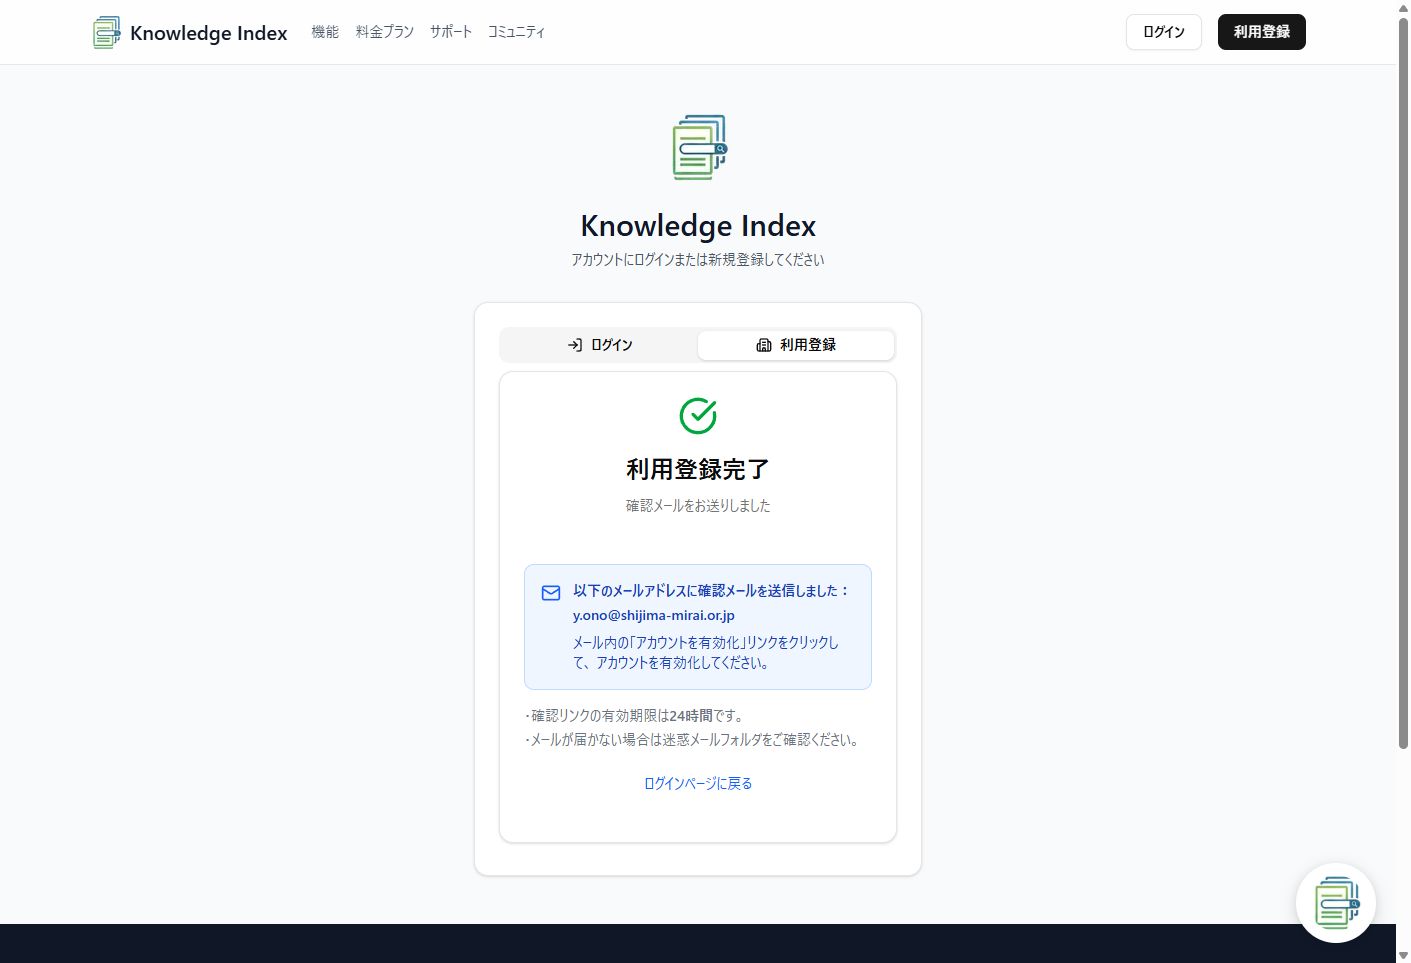Viewport: 1411px width, 963px height.
Task: Click the Knowledge Index header brand text
Action: [209, 33]
